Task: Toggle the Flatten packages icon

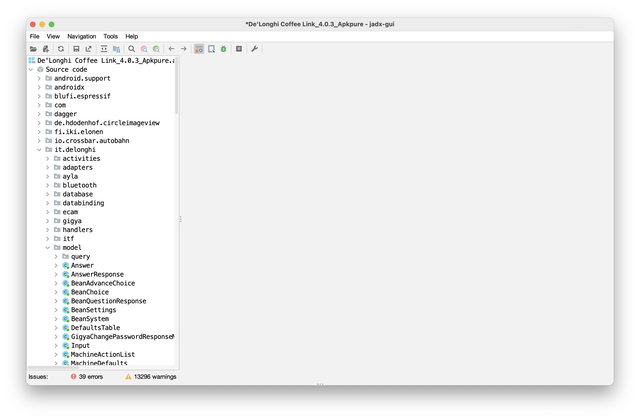Action: (x=116, y=49)
